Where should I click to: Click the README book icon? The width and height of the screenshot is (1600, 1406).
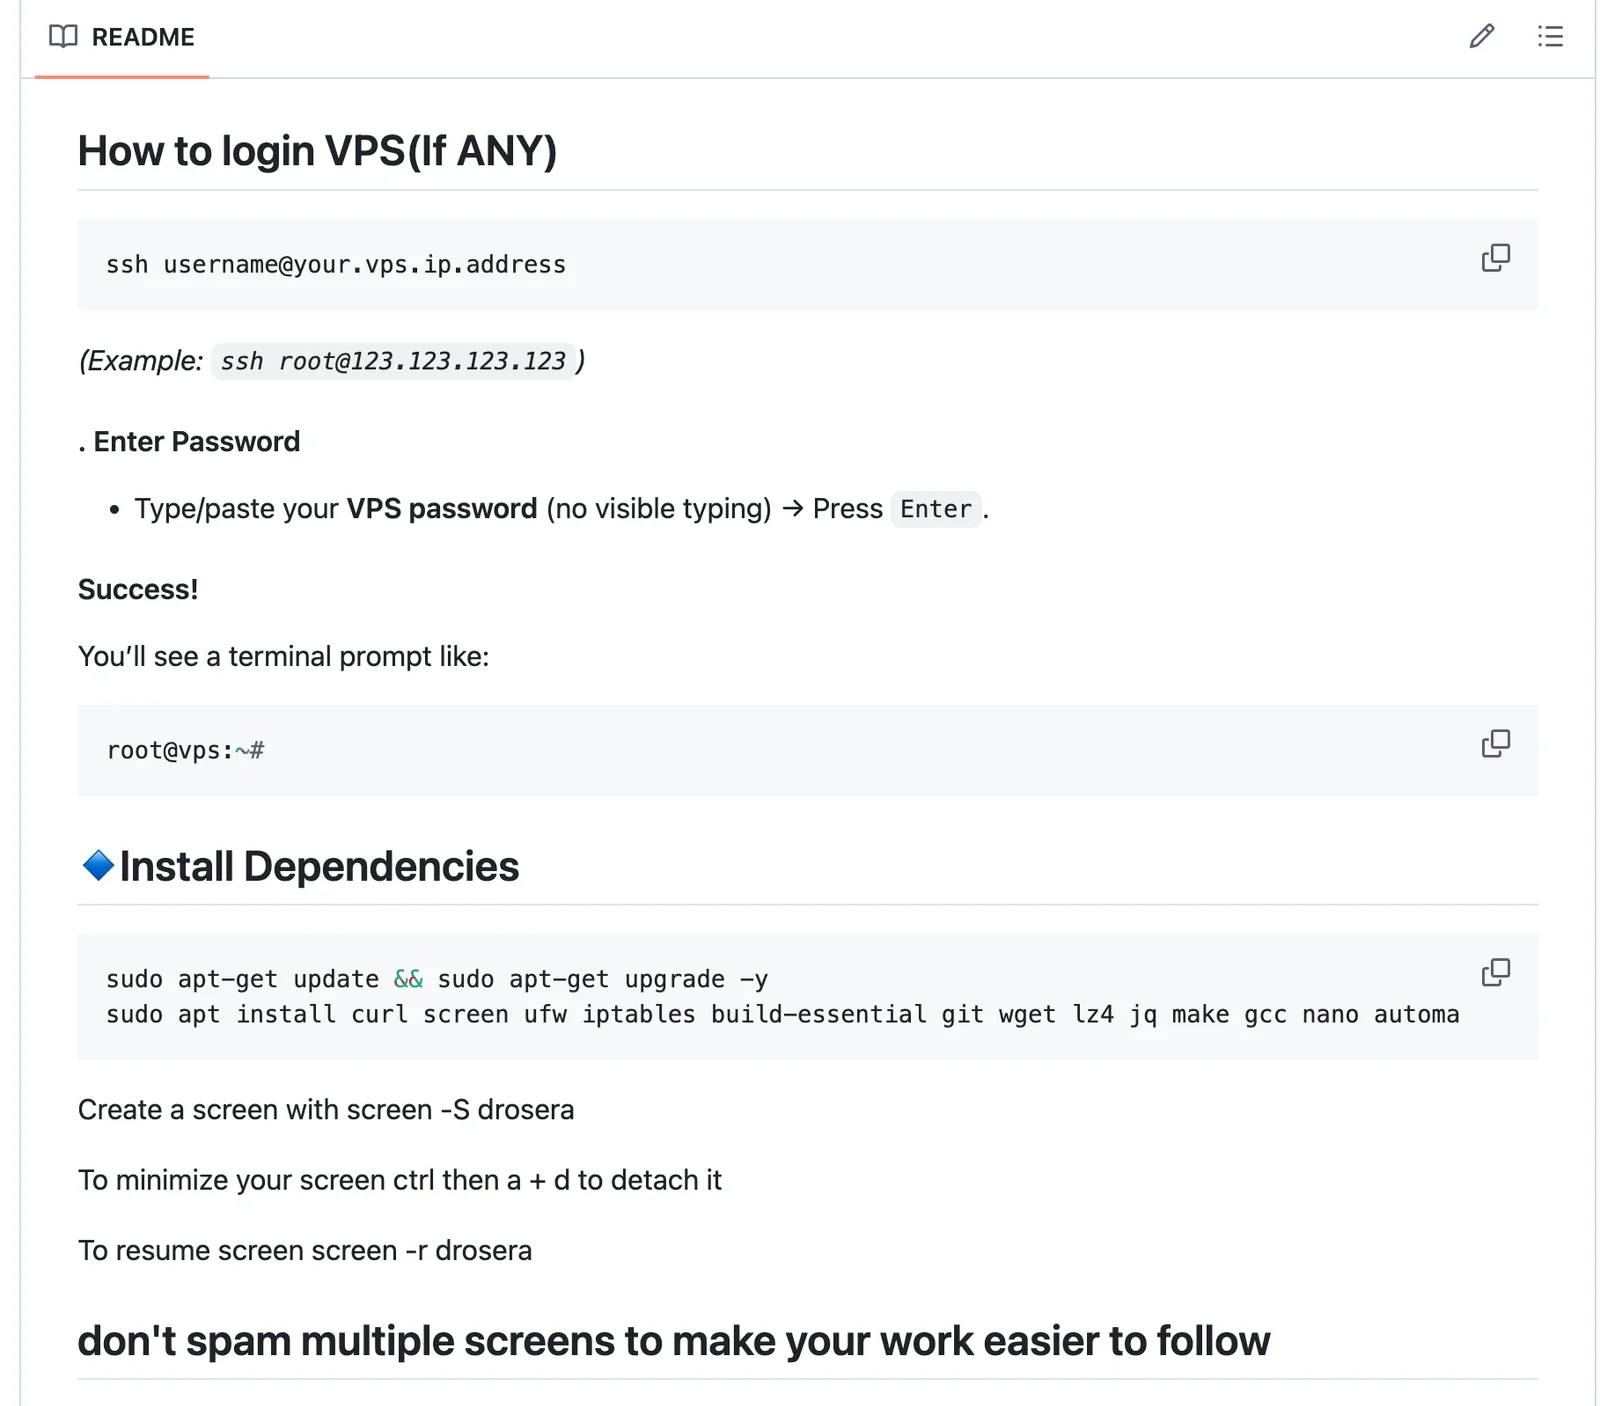click(x=63, y=37)
